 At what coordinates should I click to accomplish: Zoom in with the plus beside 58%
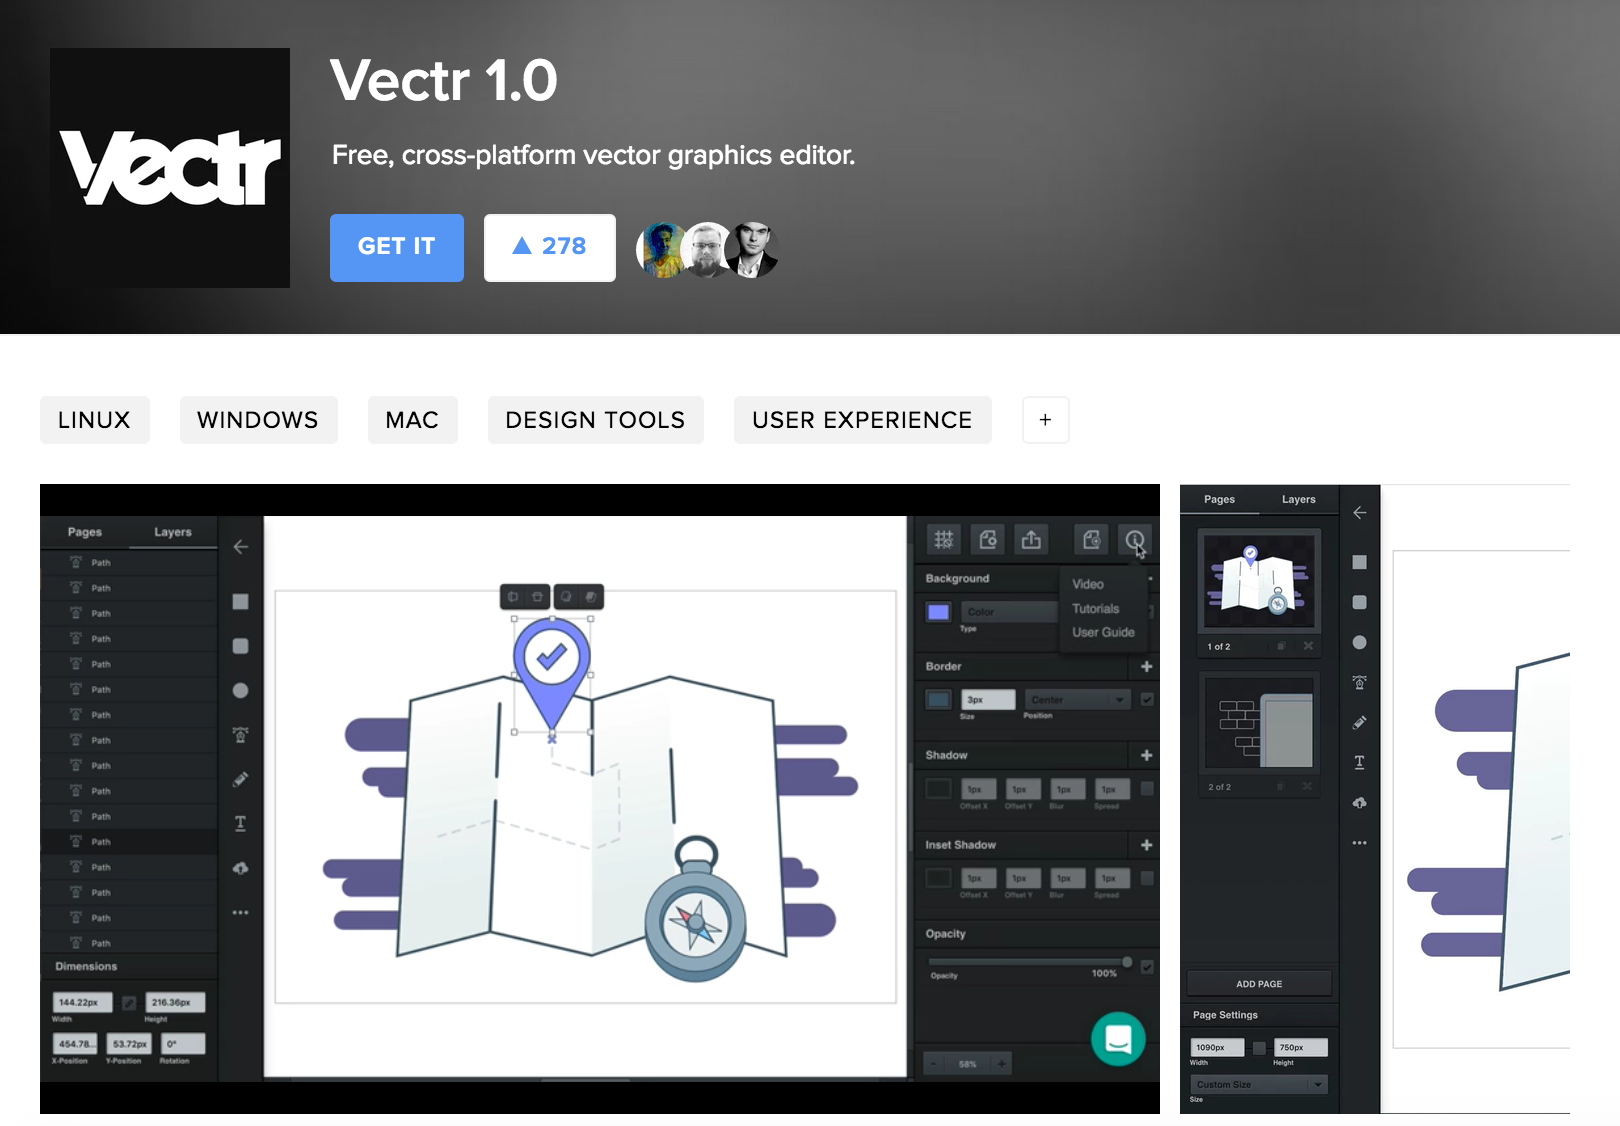(x=1001, y=1063)
